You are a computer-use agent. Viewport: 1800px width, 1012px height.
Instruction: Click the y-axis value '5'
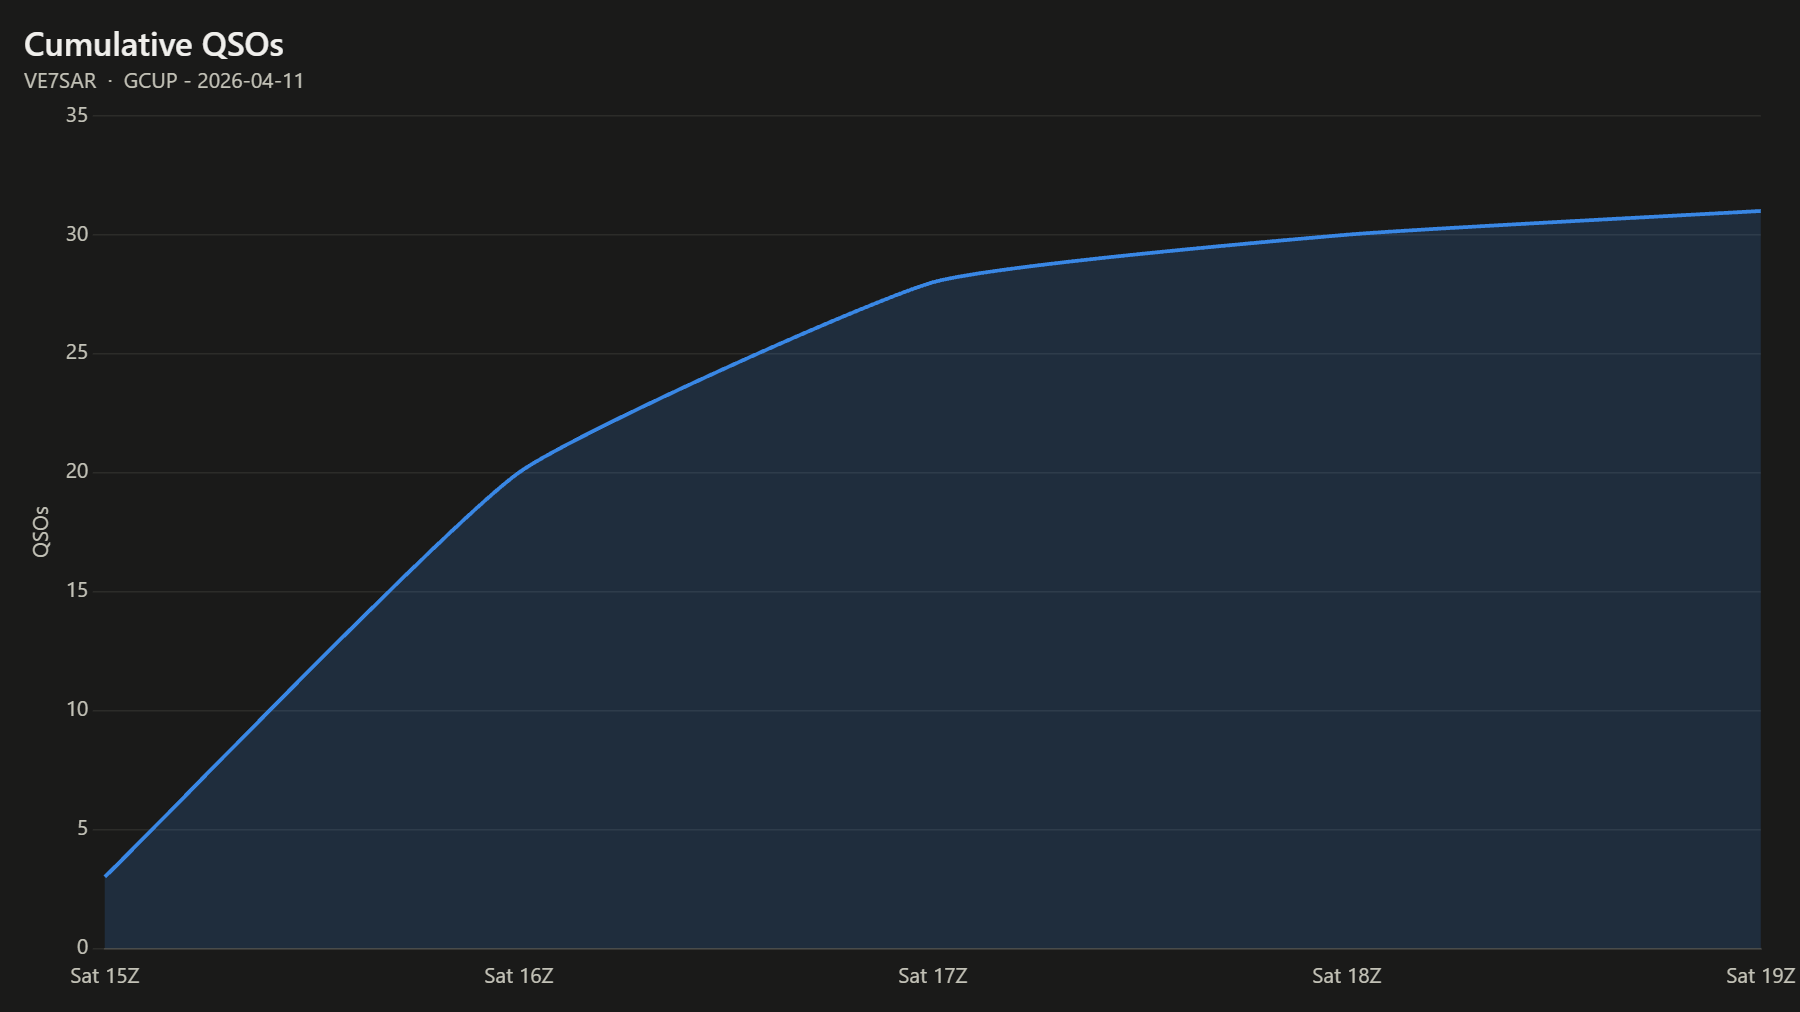(83, 828)
